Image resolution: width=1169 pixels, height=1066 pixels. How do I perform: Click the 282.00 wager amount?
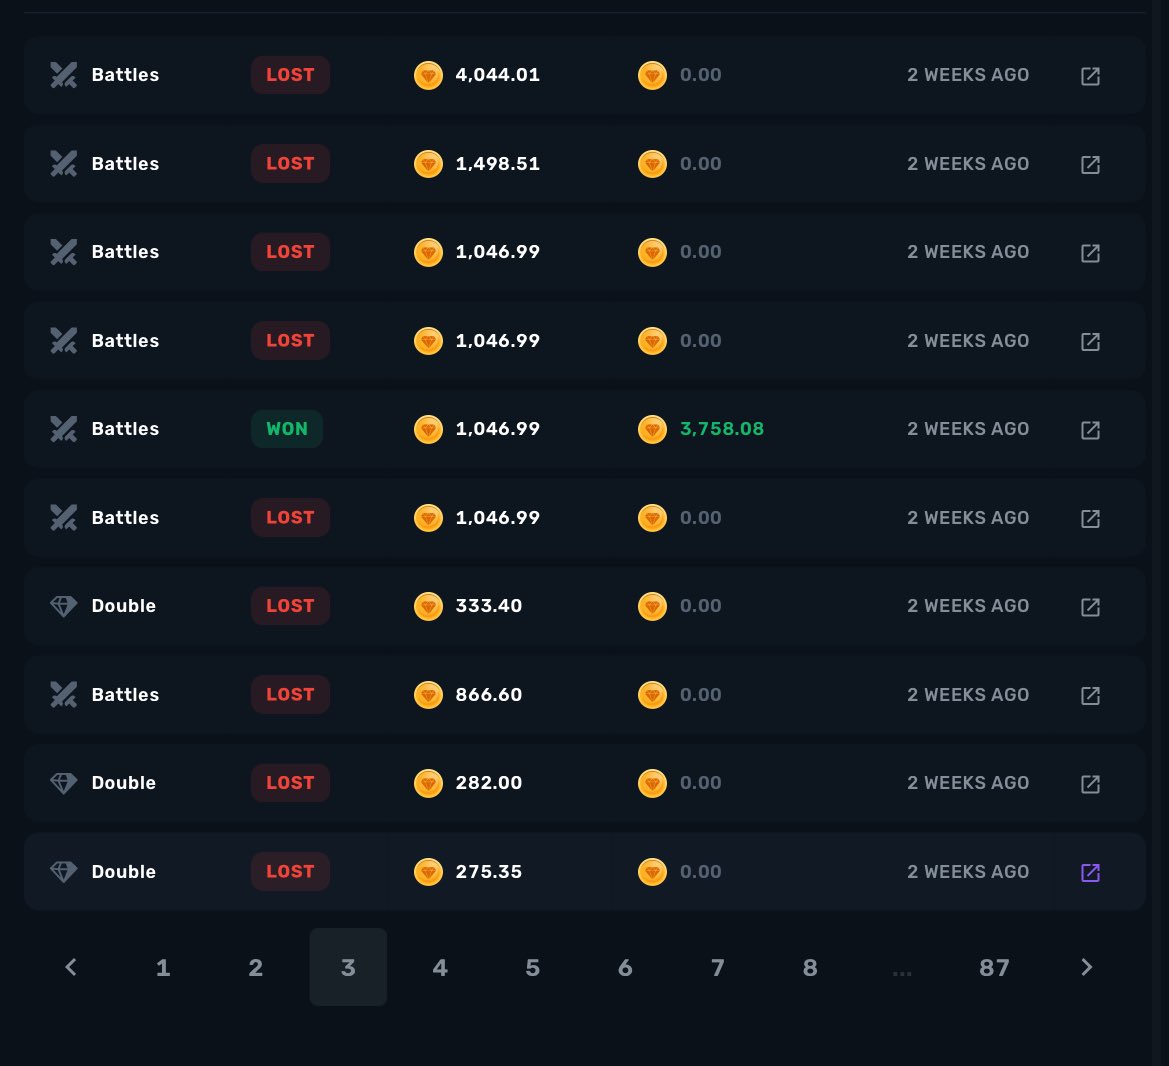coord(488,783)
